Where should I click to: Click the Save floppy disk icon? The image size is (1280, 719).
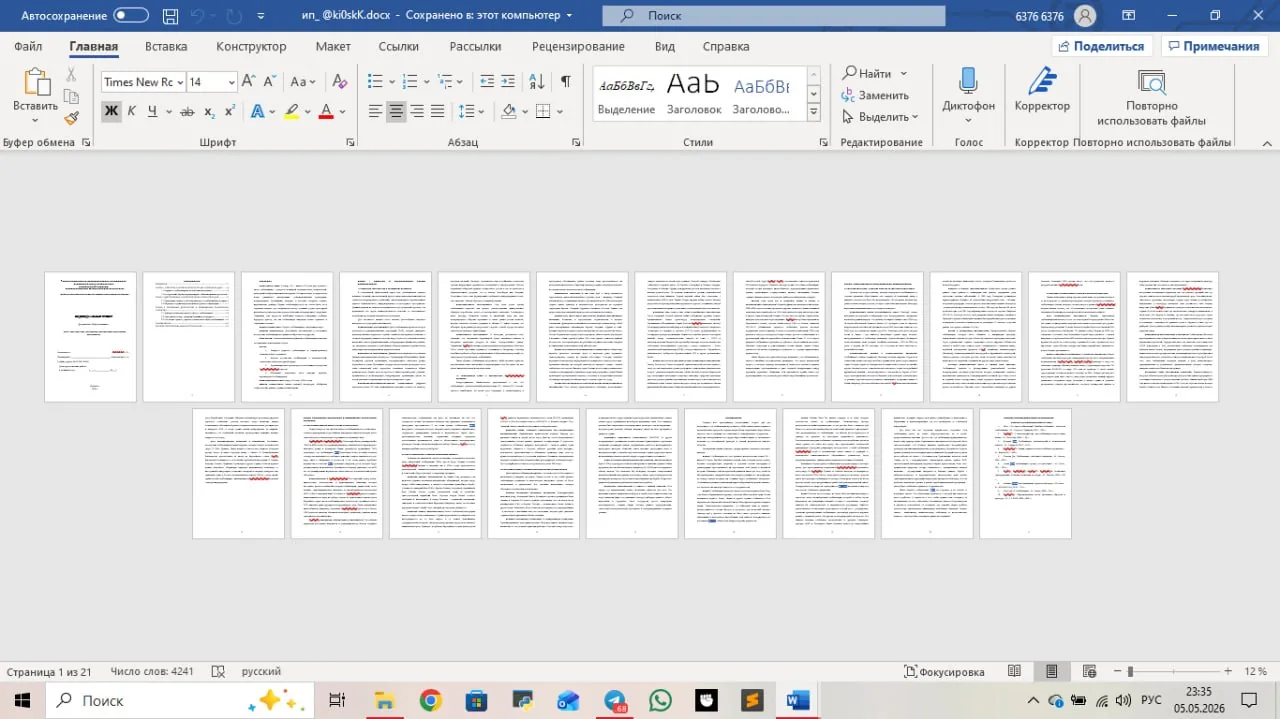171,16
